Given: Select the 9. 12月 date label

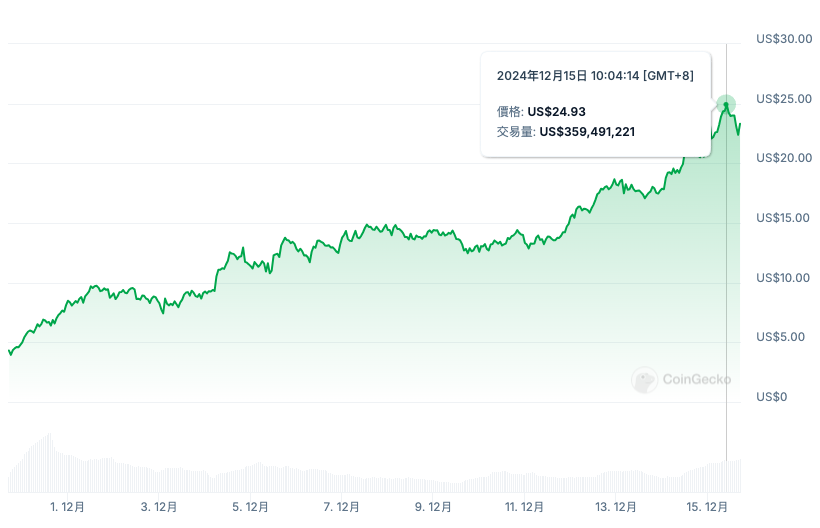Looking at the screenshot, I should (432, 507).
